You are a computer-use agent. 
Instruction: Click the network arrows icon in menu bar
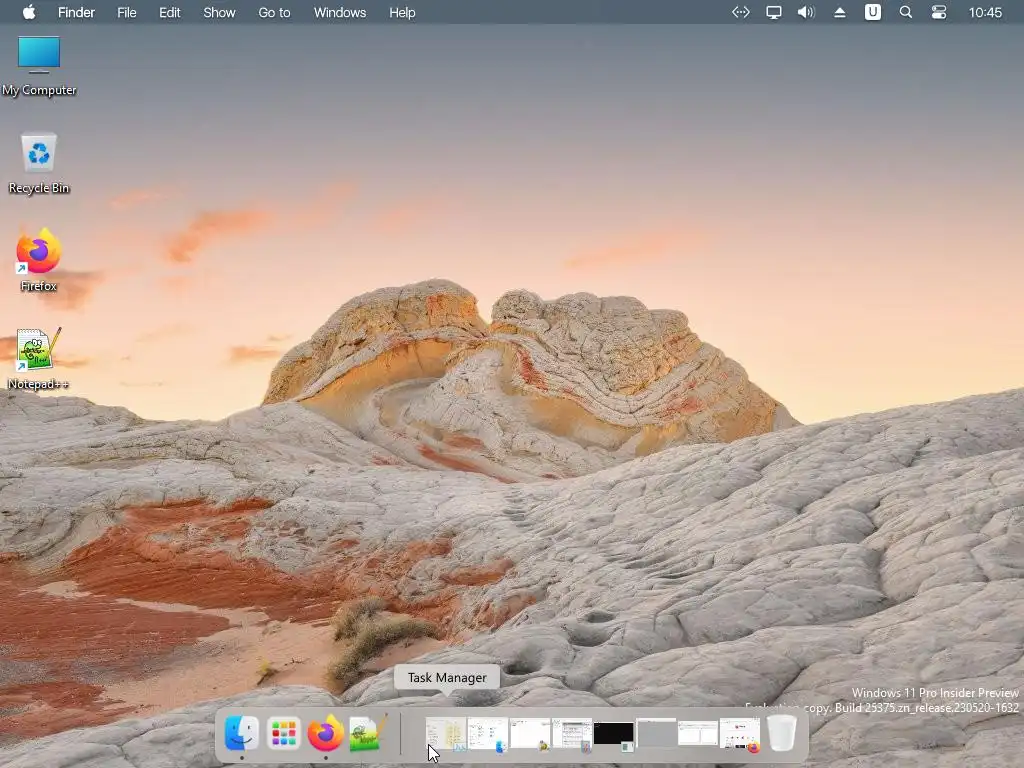[741, 12]
